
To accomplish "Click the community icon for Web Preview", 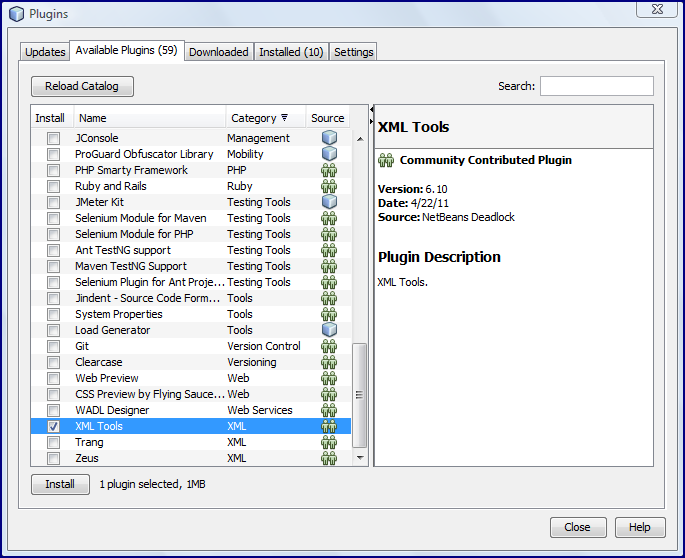I will (x=329, y=378).
